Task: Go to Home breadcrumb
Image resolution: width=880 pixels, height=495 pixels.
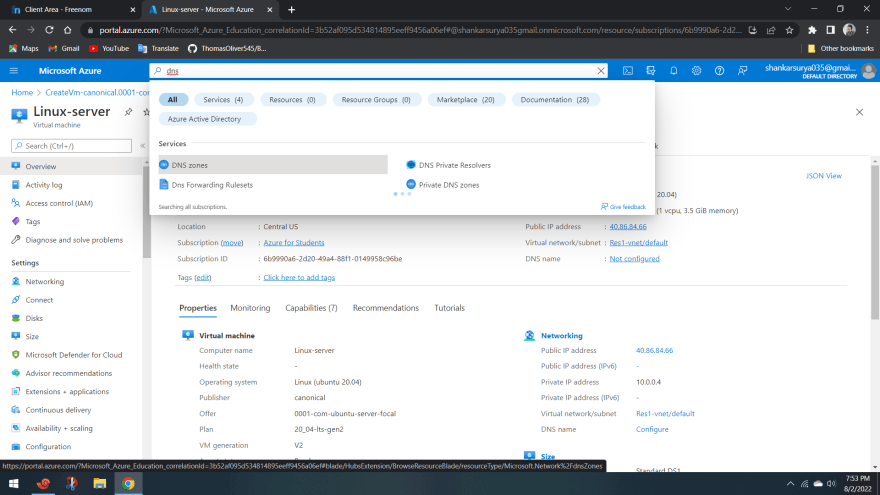Action: click(x=22, y=93)
